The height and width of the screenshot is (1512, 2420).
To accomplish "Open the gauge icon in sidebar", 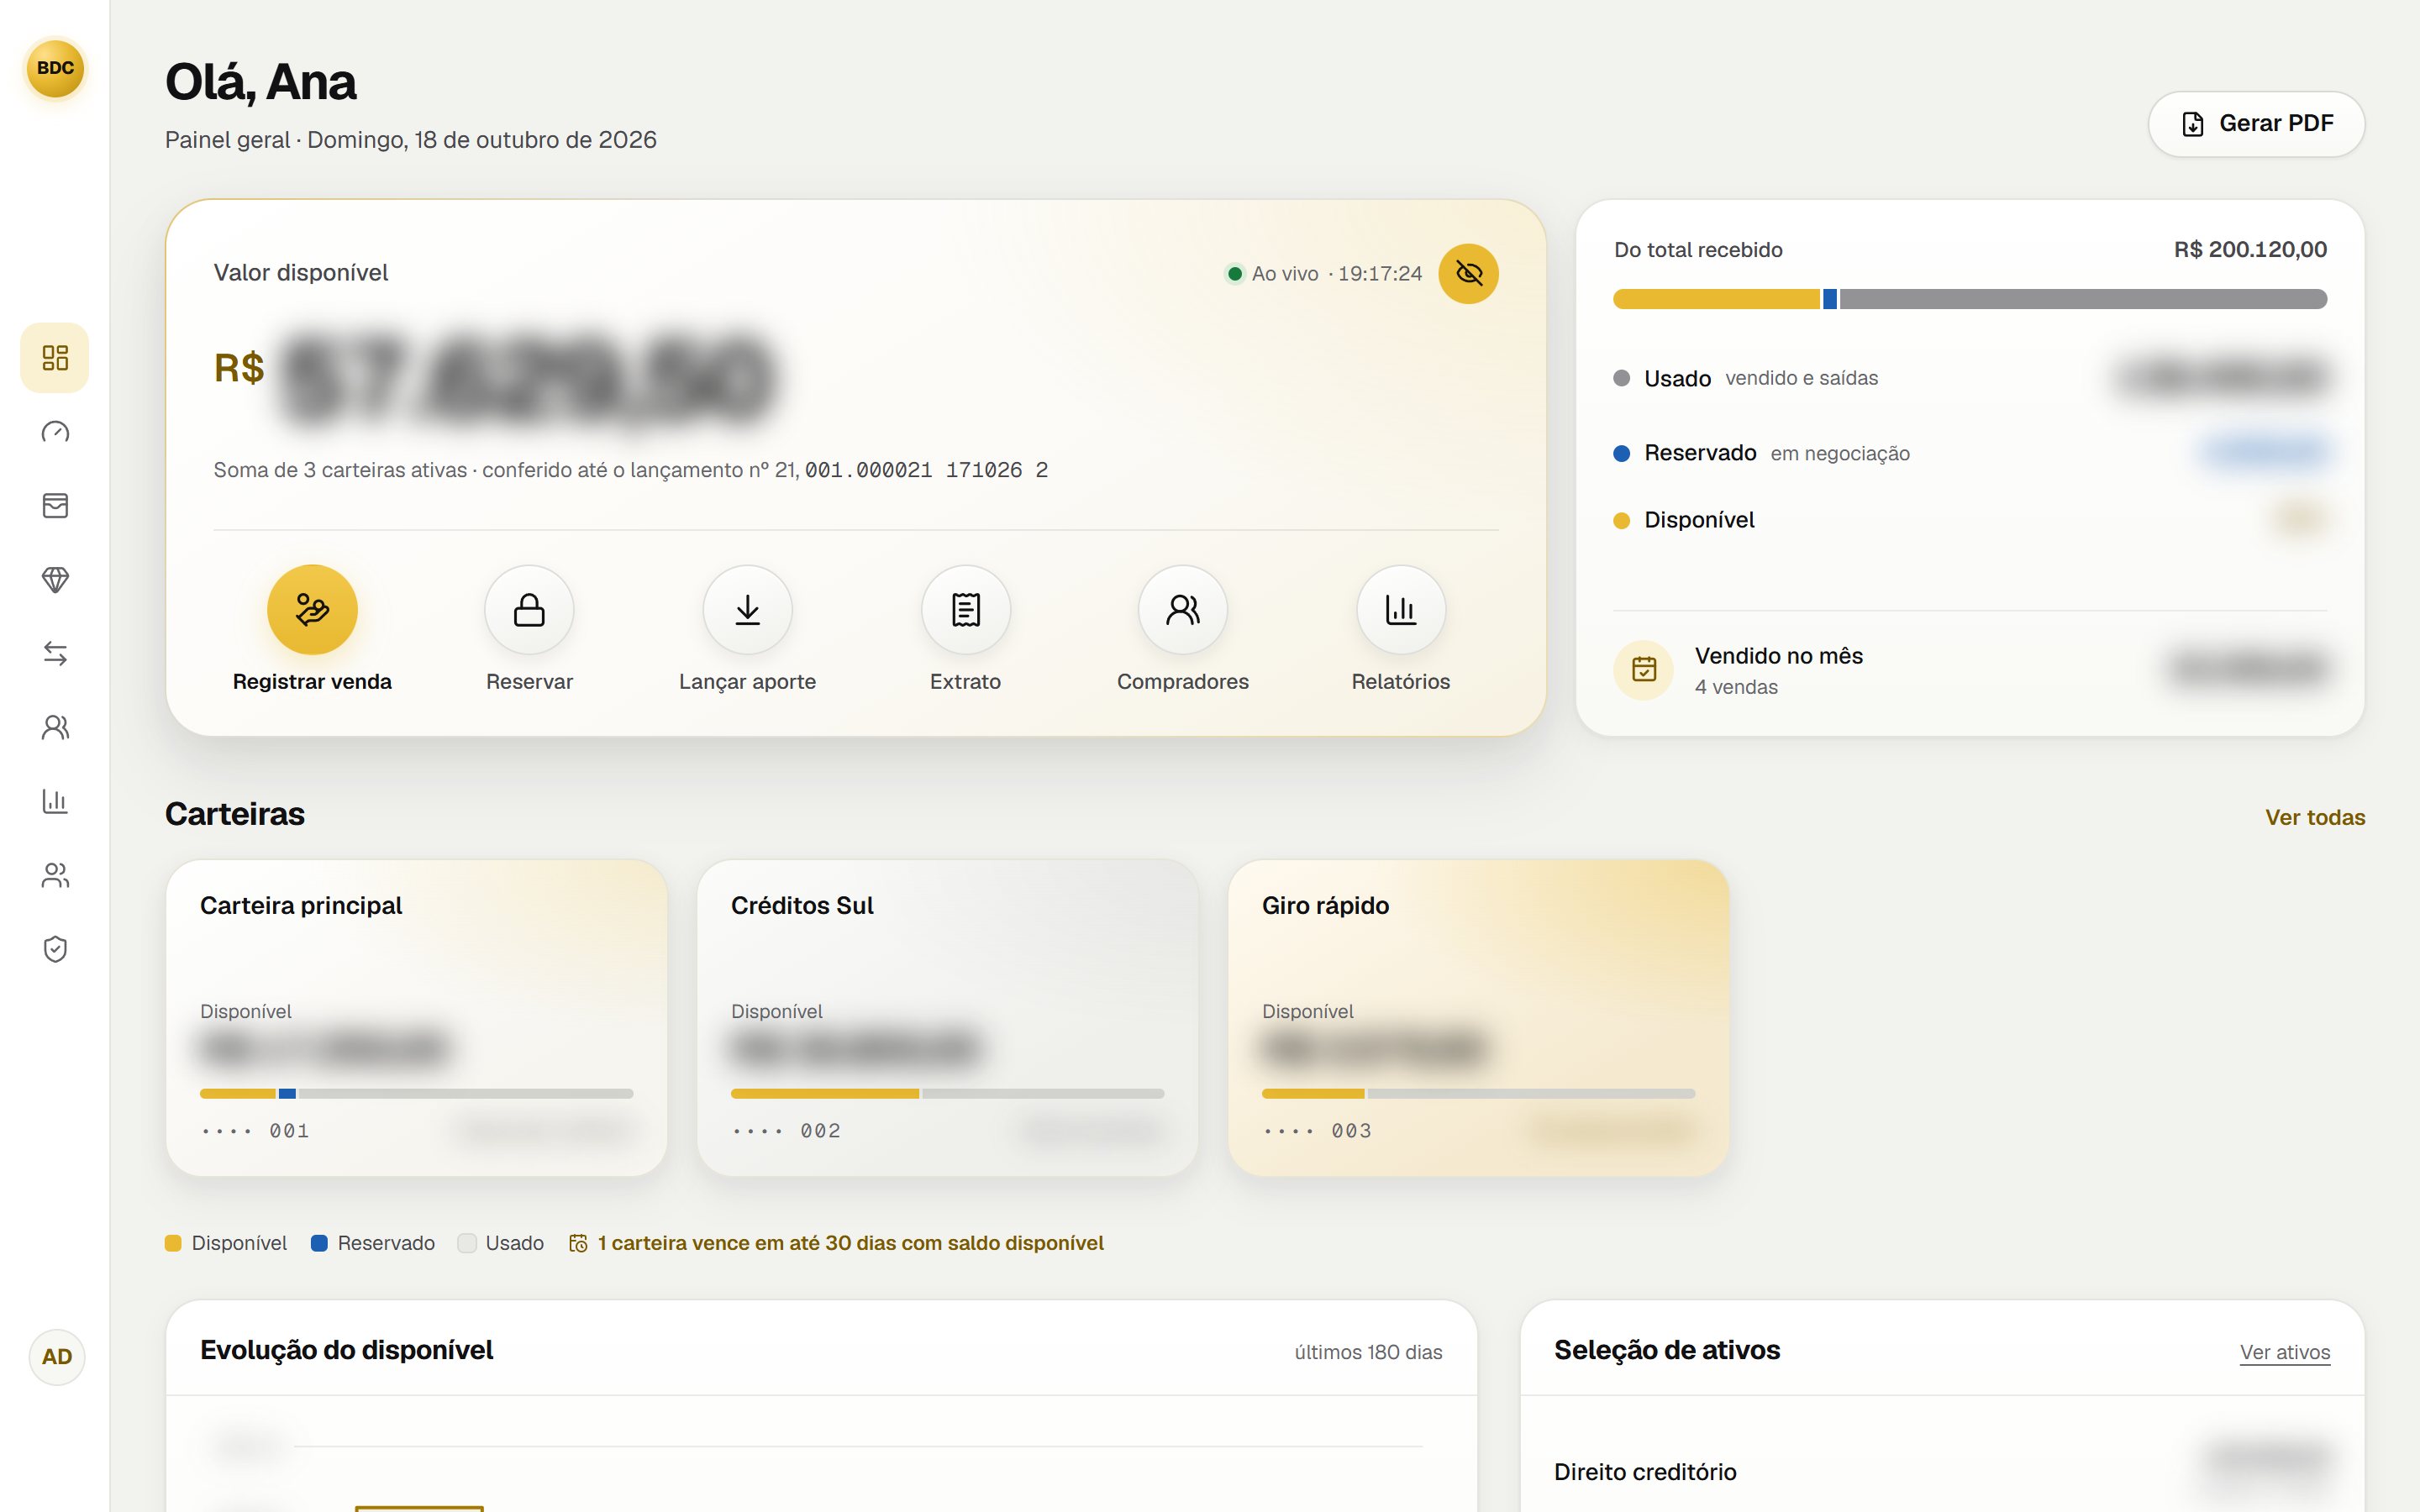I will click(x=55, y=432).
